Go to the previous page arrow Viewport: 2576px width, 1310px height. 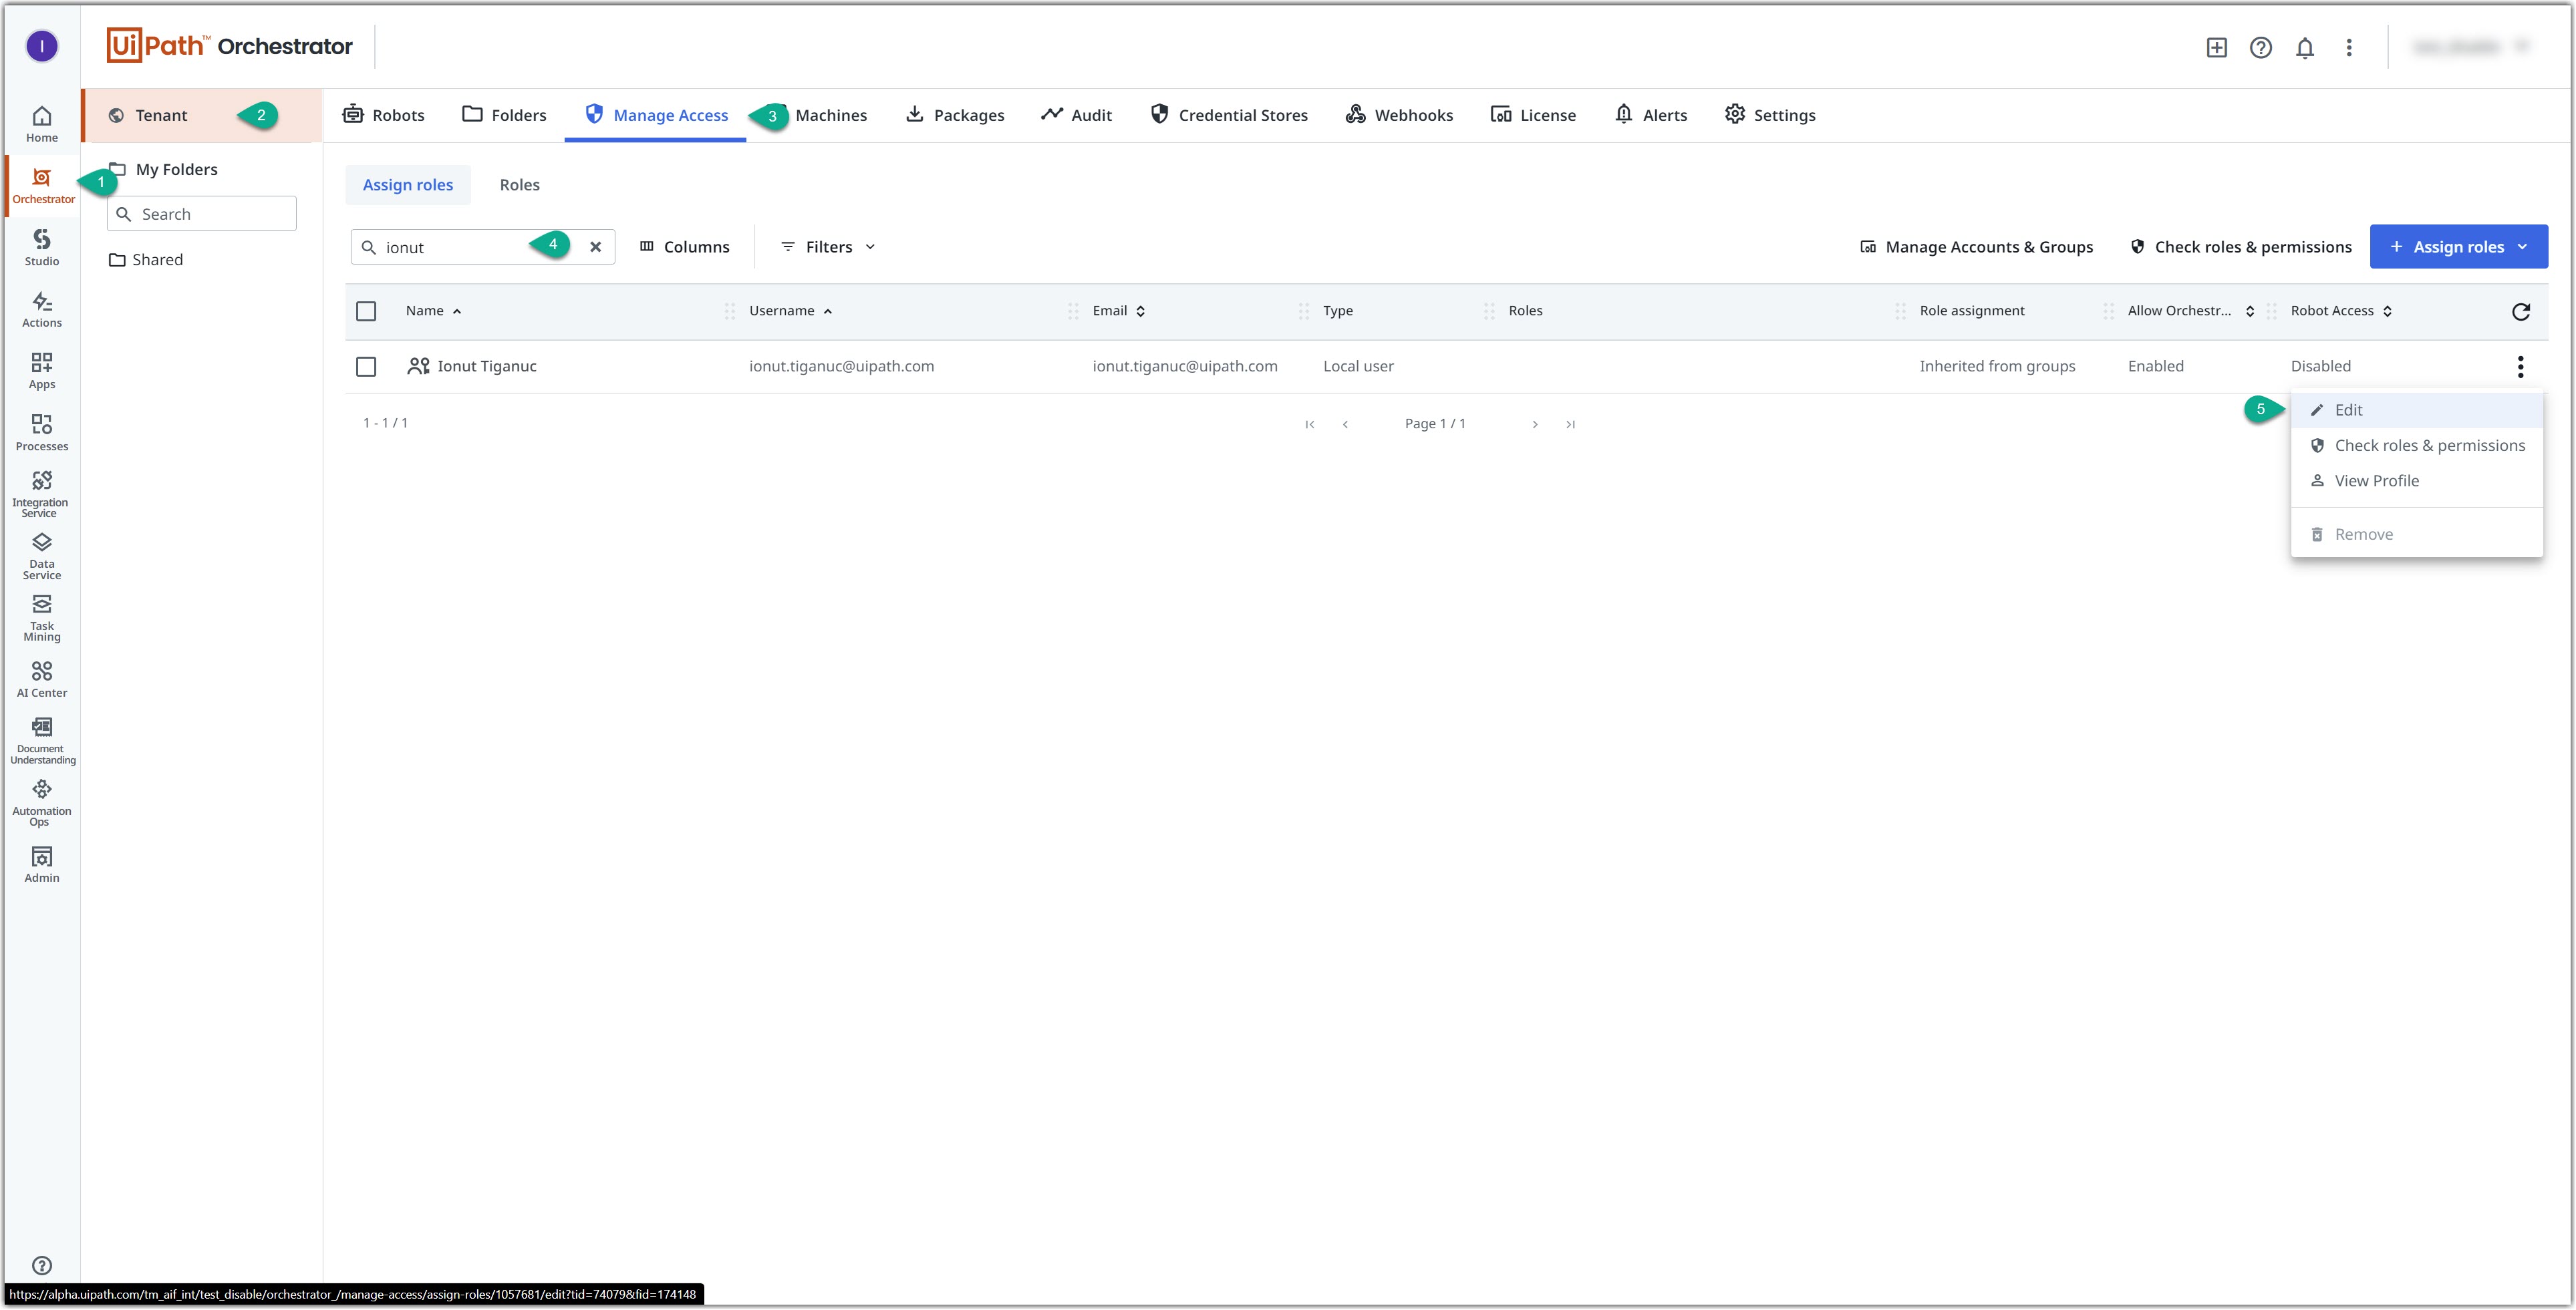click(x=1345, y=424)
